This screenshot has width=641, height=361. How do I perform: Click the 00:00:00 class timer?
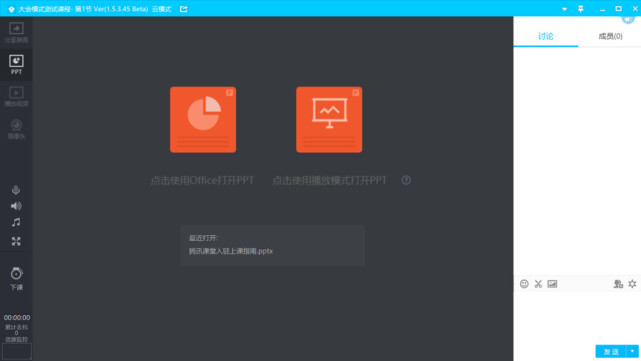(x=17, y=317)
